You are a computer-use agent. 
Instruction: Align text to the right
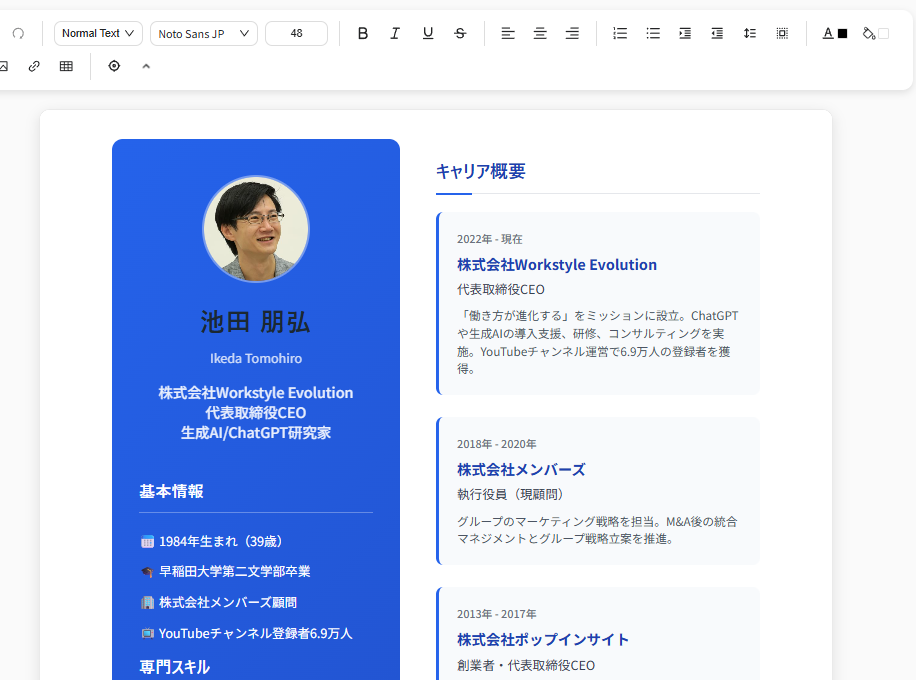coord(572,33)
